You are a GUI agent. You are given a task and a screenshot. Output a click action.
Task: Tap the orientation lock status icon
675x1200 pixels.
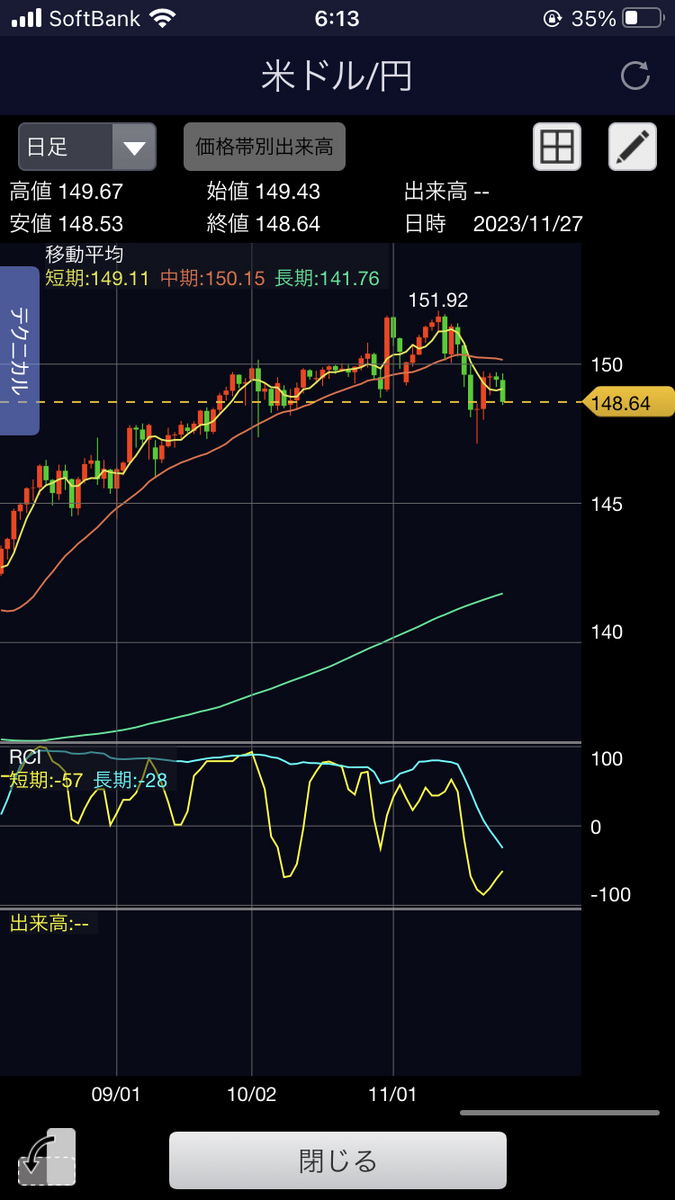point(551,18)
